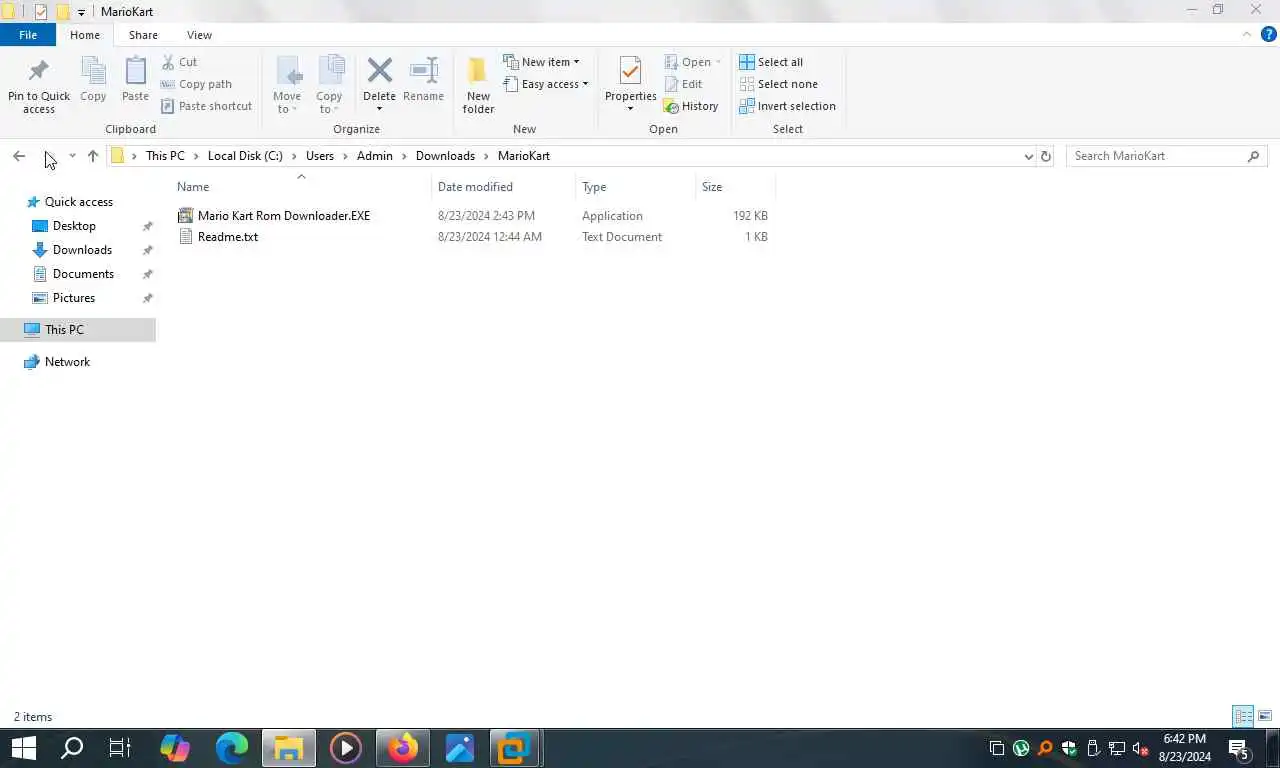This screenshot has height=768, width=1280.
Task: Switch to the View tab
Action: (199, 35)
